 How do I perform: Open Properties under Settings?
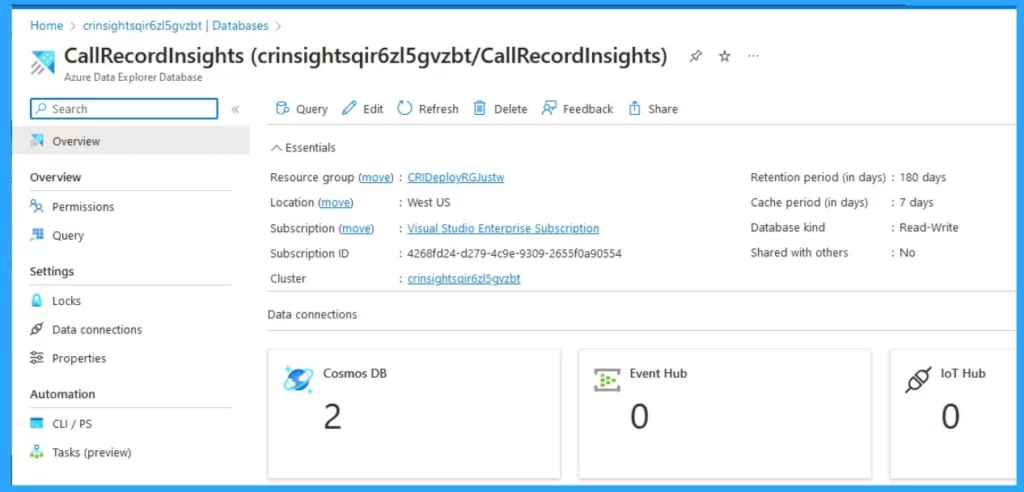click(79, 358)
